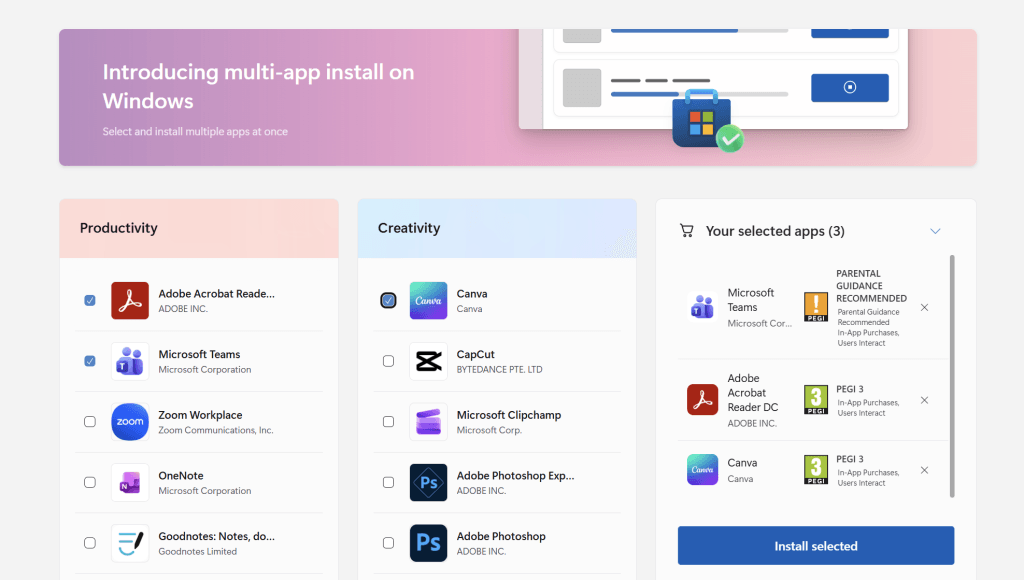Check the CapCut checkbox

[388, 361]
